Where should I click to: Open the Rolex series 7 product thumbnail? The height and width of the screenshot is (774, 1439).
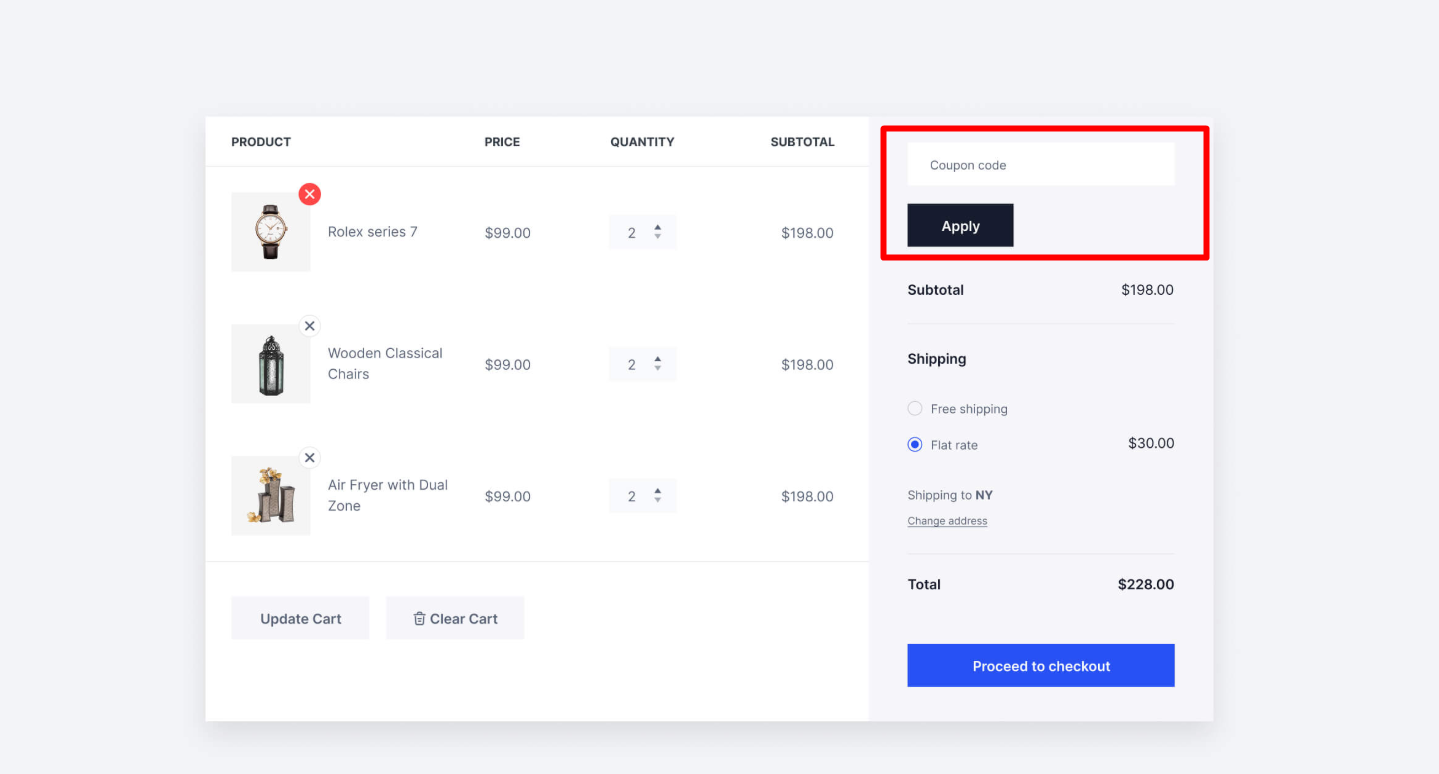pos(270,232)
